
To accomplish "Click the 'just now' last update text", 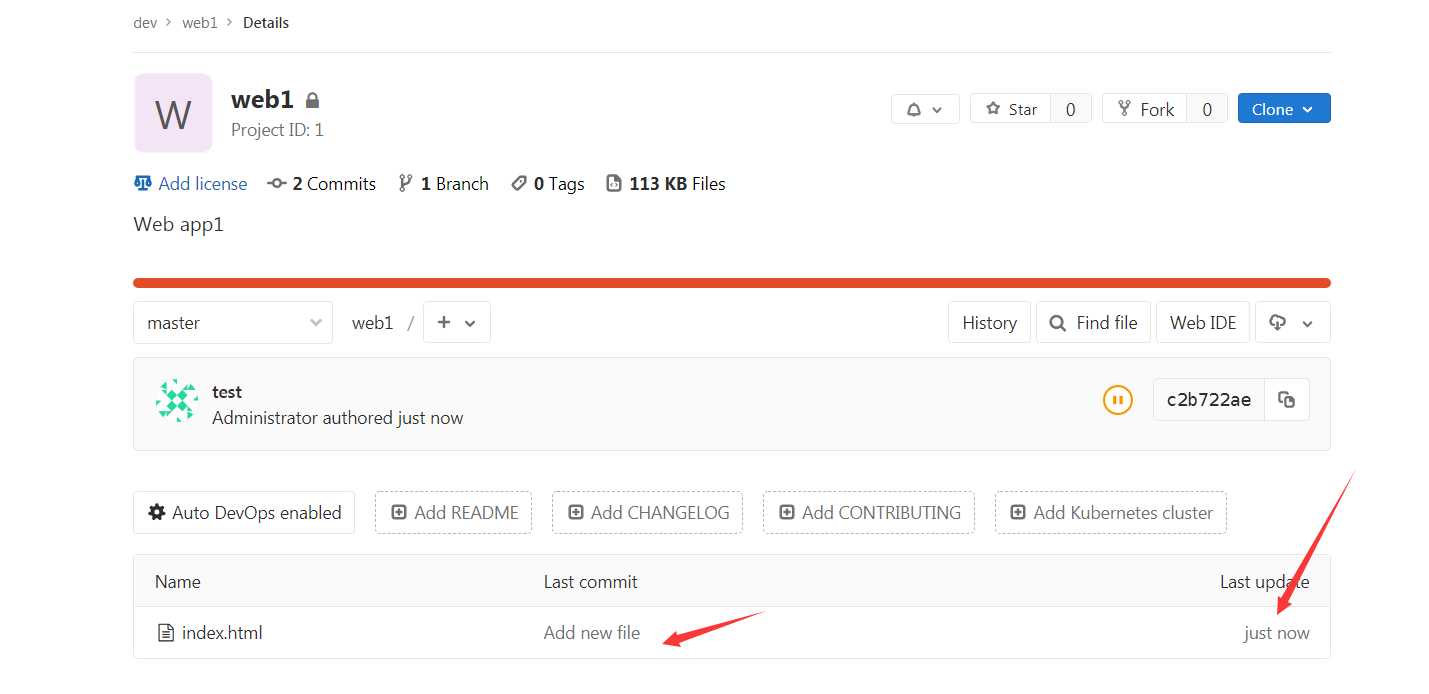I will pos(1277,633).
